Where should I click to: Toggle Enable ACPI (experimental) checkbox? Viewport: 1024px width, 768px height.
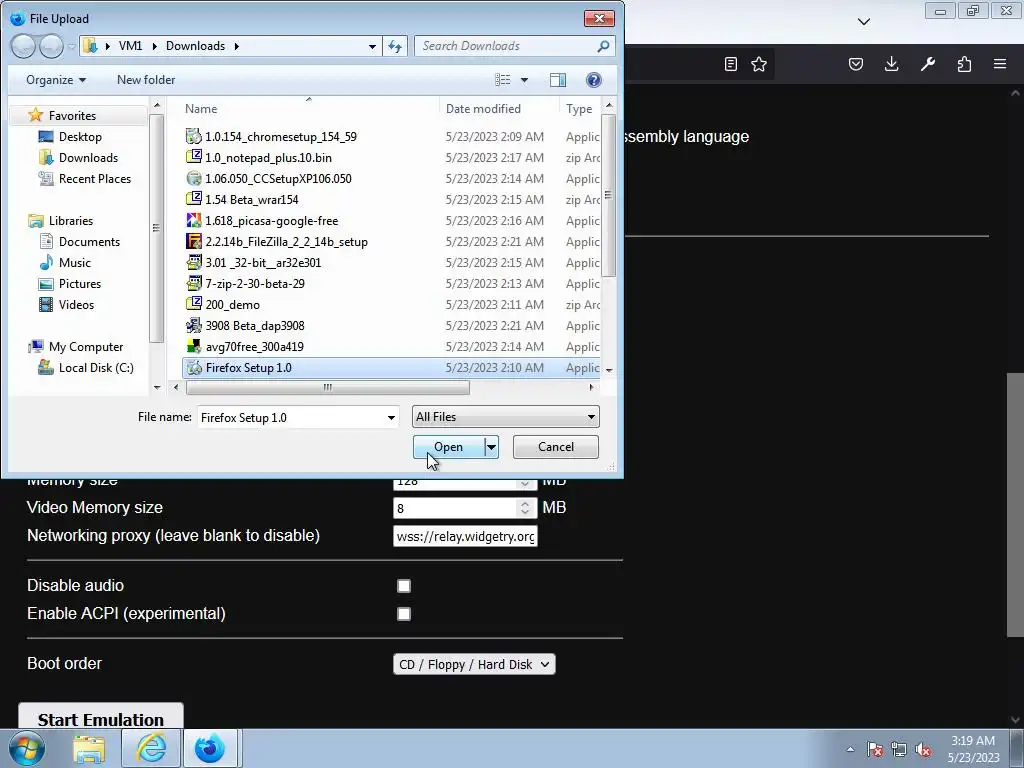tap(404, 614)
